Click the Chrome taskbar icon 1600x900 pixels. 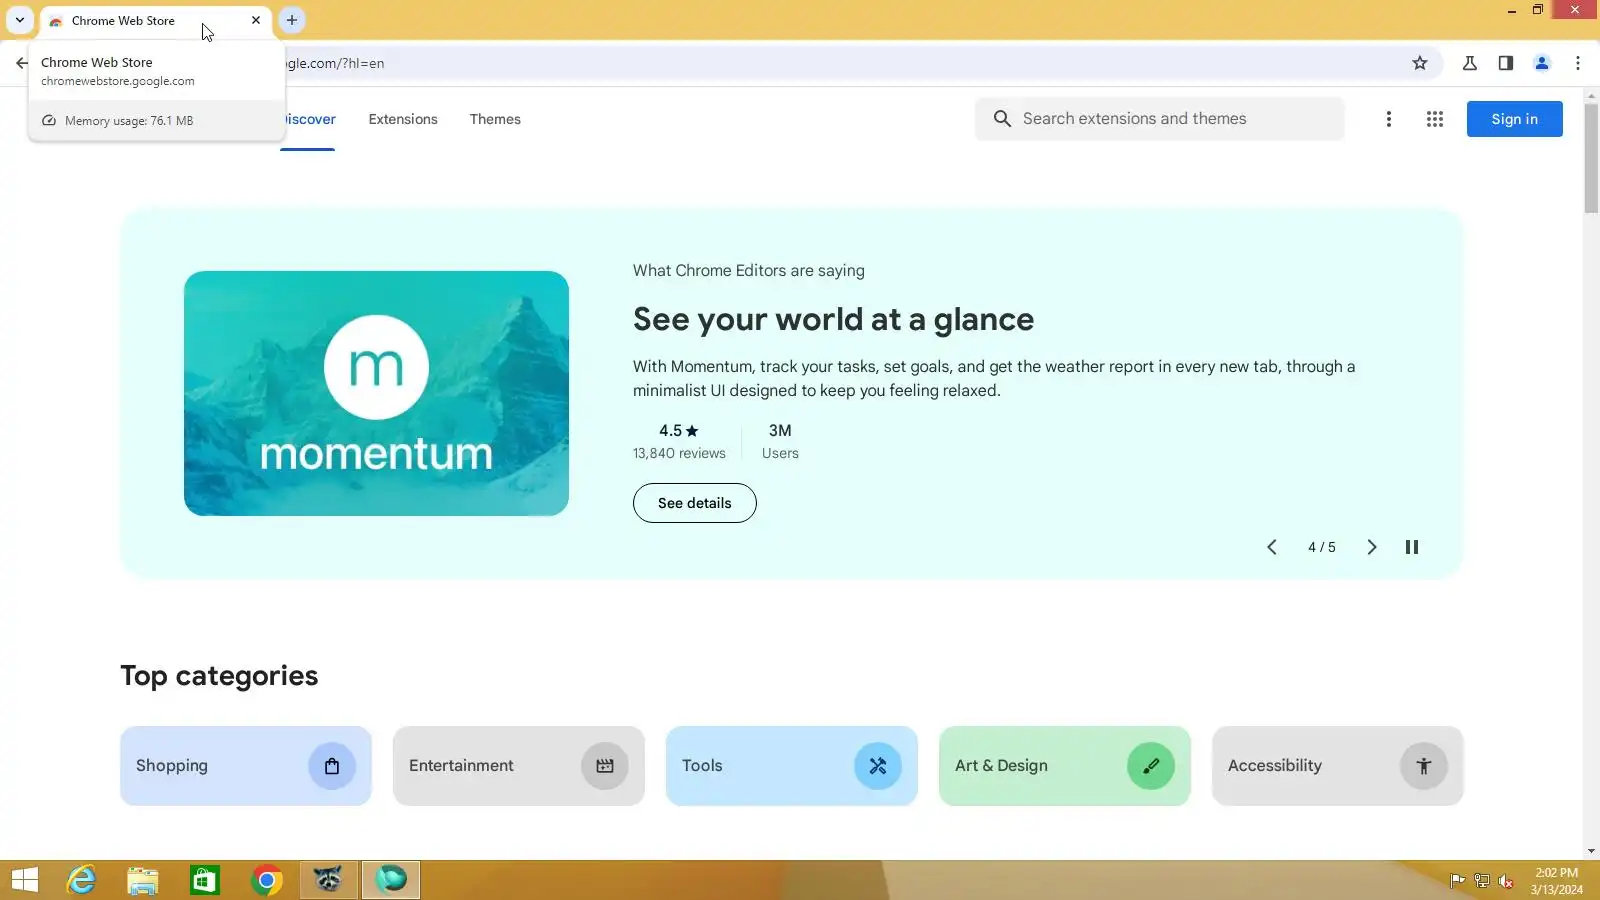tap(267, 880)
